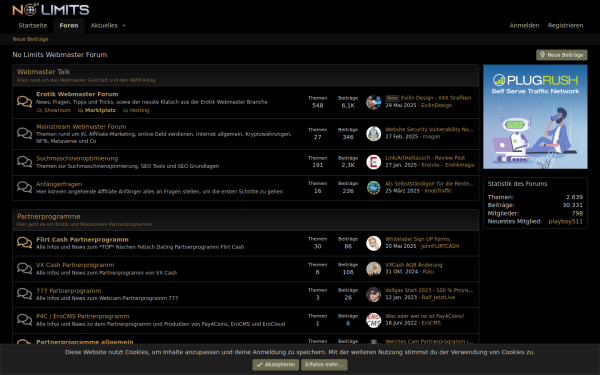Screen dimensions: 600x375
Task: Open user link magan beside 27 Feb. 2025
Action: point(431,137)
